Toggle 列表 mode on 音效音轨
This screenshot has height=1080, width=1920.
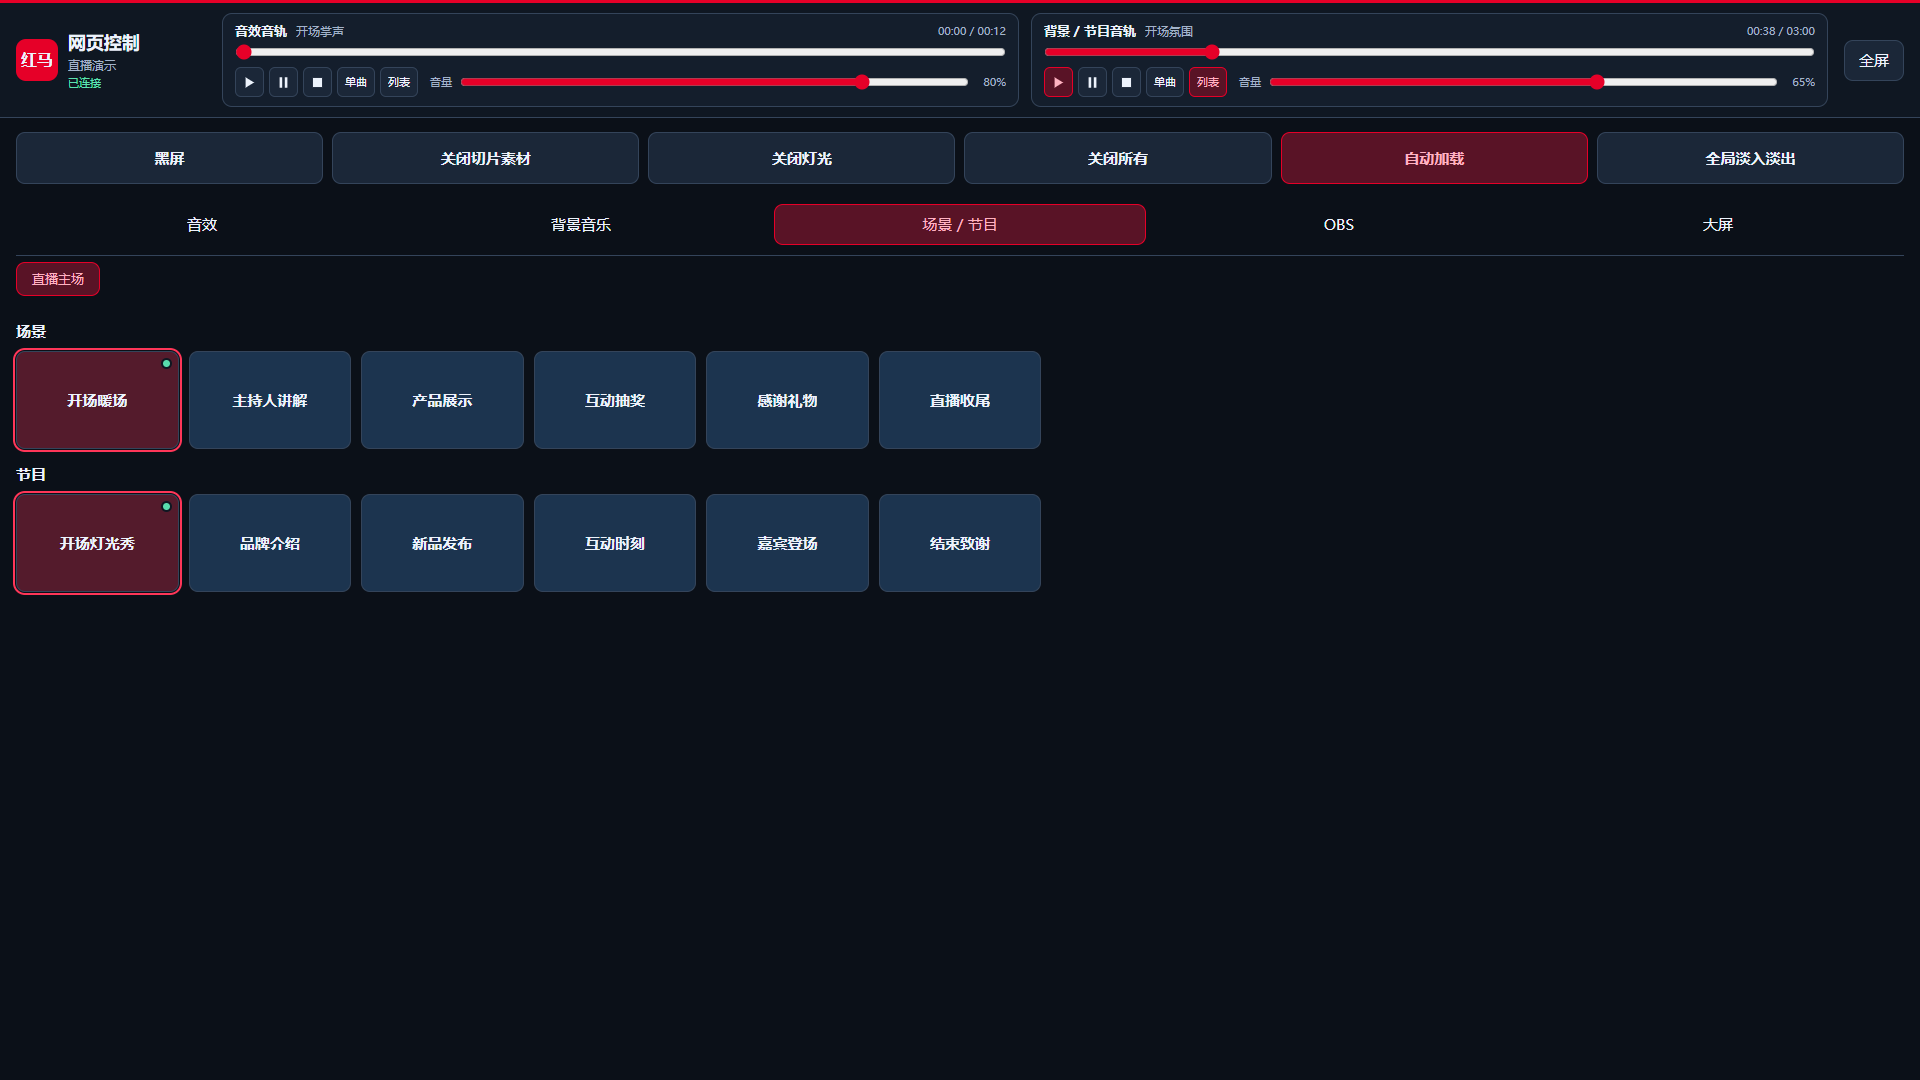click(399, 83)
